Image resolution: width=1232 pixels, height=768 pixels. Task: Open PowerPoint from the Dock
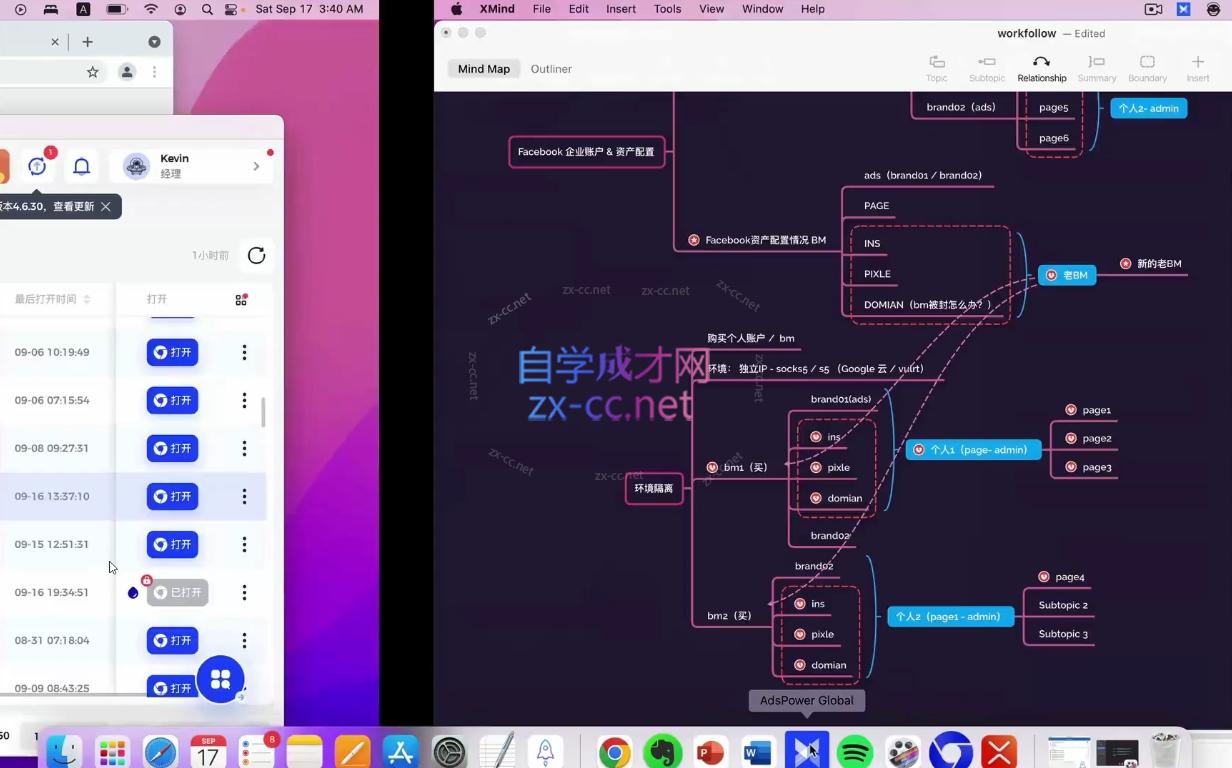pyautogui.click(x=710, y=752)
